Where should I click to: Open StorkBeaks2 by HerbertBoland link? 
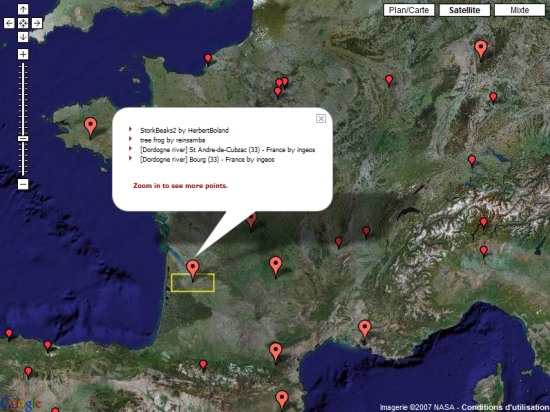(184, 130)
